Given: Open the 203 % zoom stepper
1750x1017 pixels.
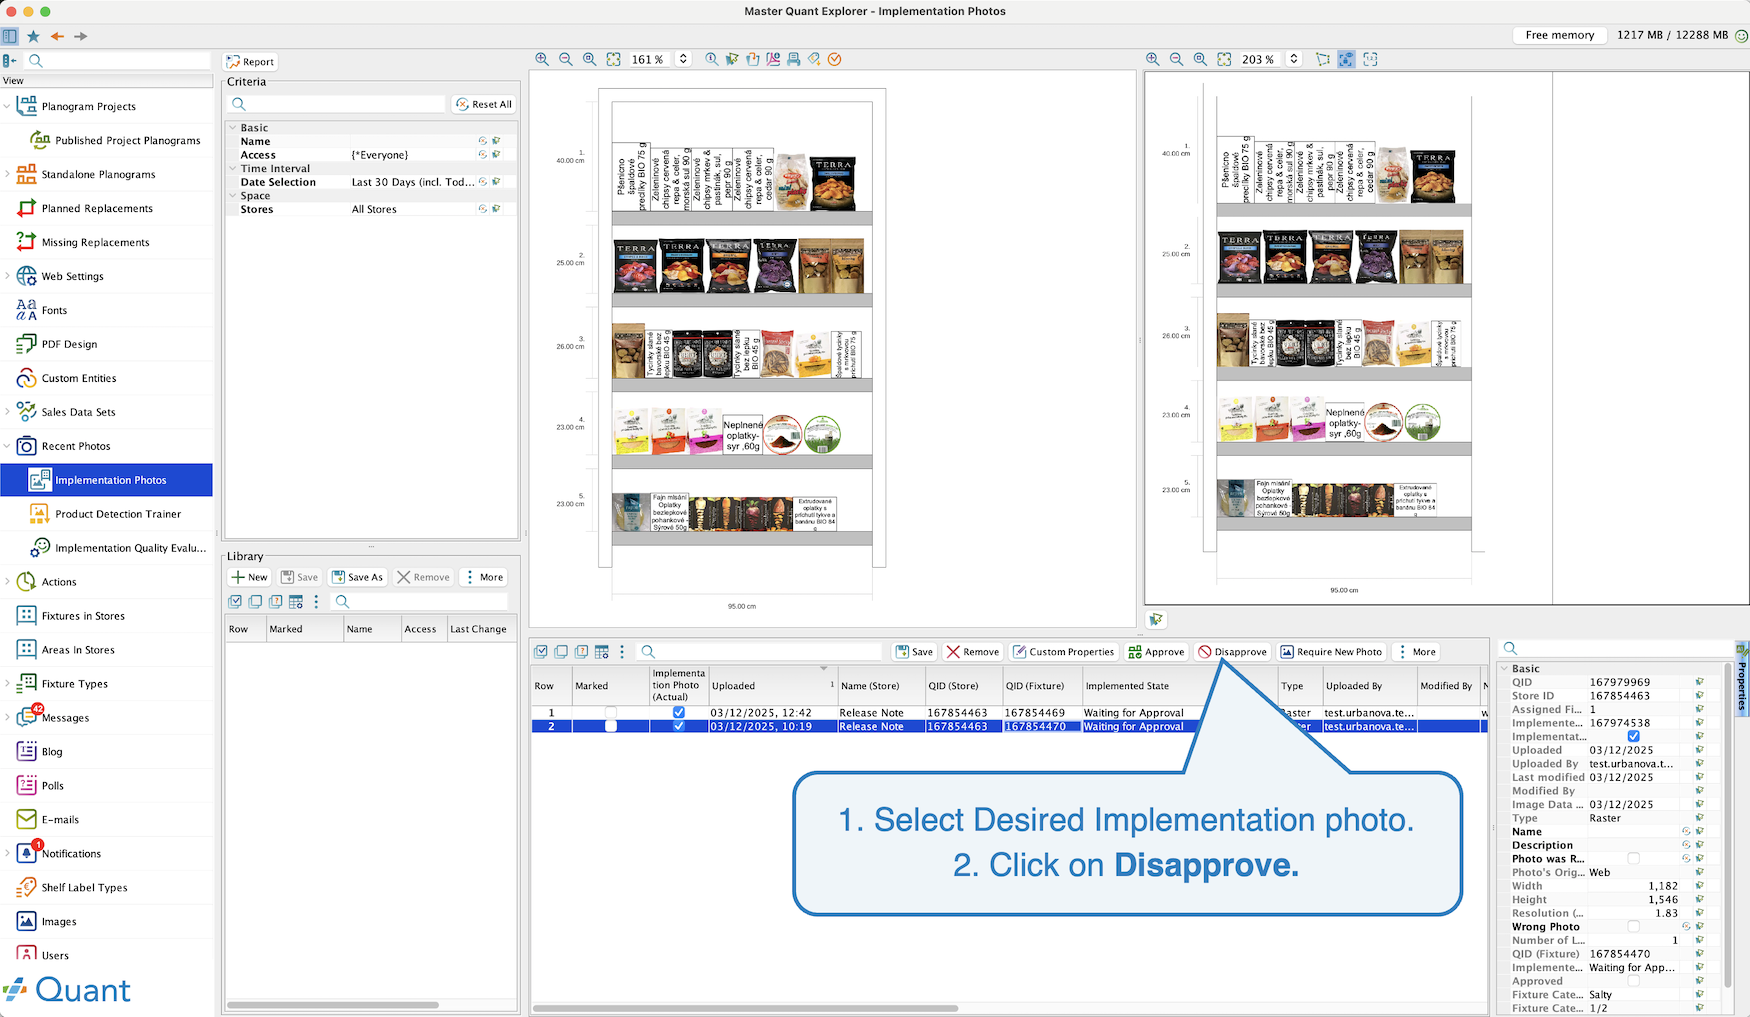Looking at the screenshot, I should point(1294,59).
